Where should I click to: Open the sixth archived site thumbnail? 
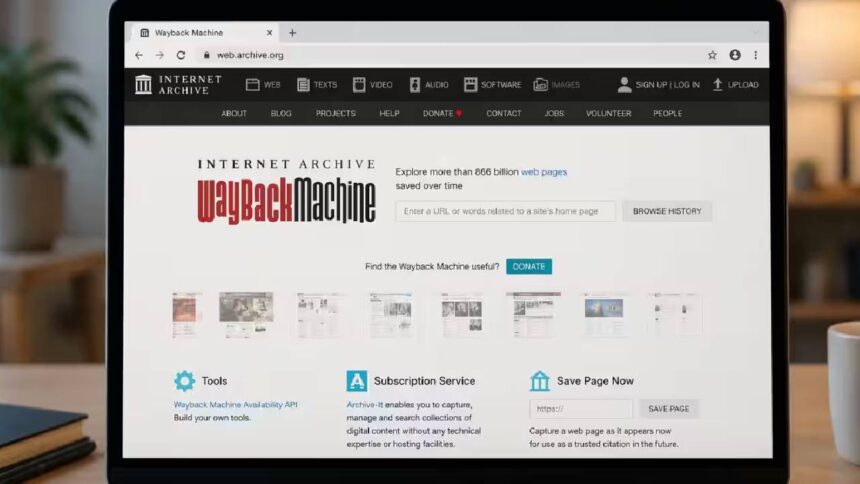[534, 314]
